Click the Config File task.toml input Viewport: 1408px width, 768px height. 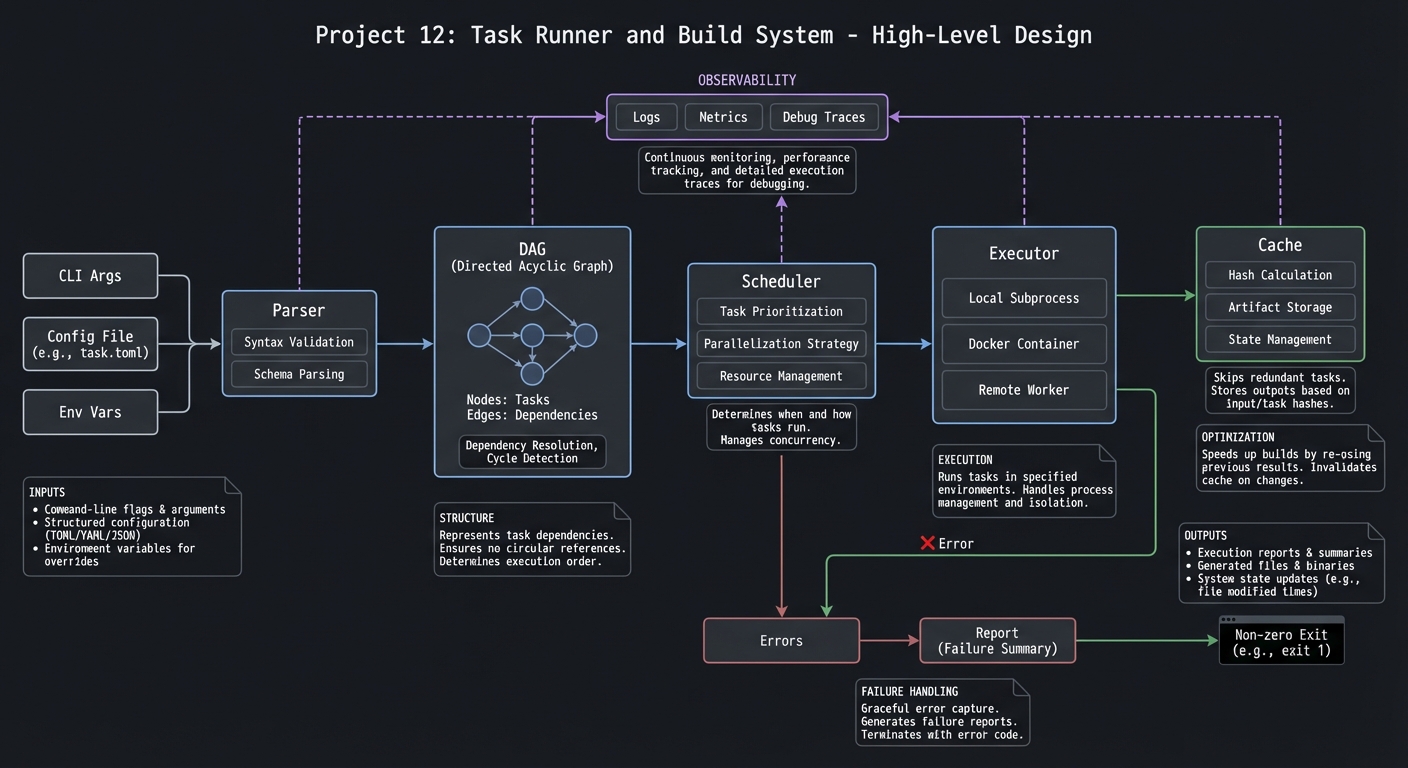(90, 343)
